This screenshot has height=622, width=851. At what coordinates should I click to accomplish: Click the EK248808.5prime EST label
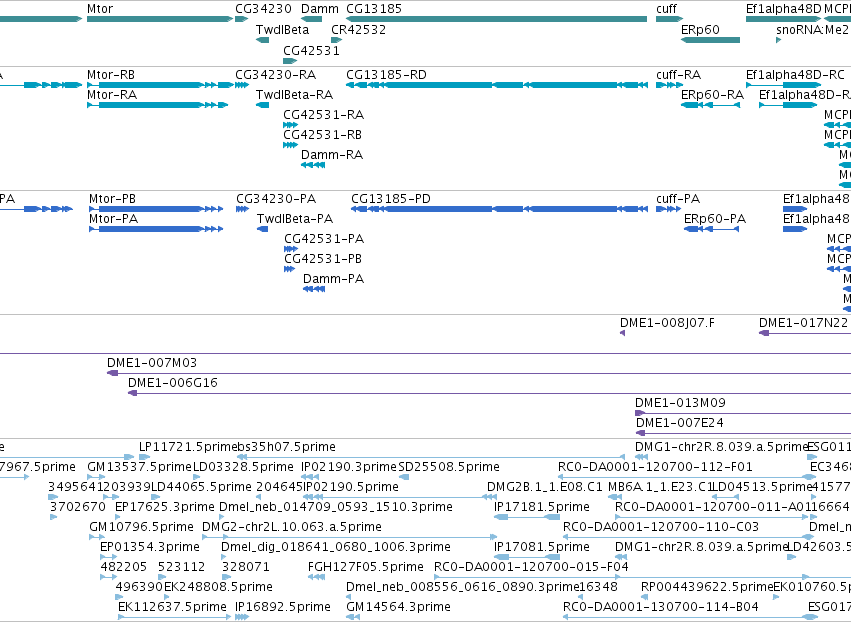[x=218, y=587]
